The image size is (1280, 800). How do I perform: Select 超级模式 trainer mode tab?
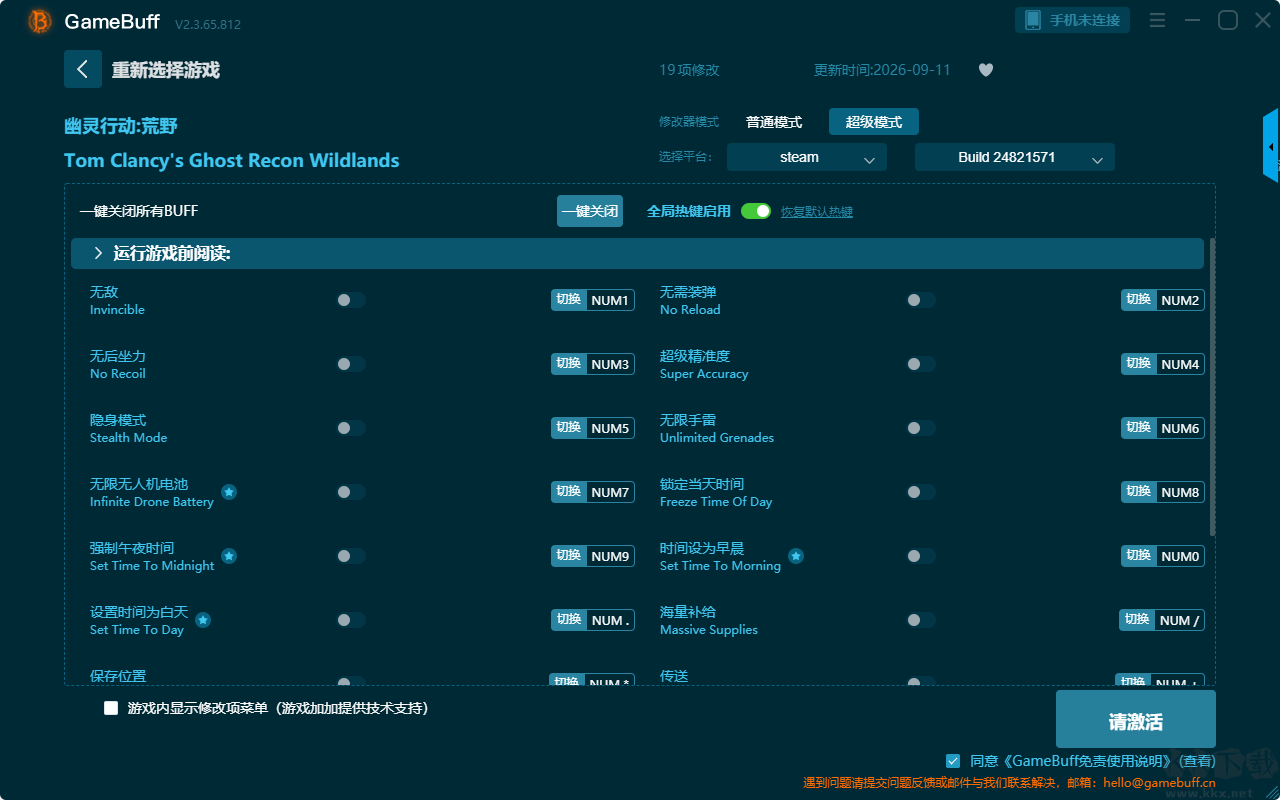click(874, 122)
